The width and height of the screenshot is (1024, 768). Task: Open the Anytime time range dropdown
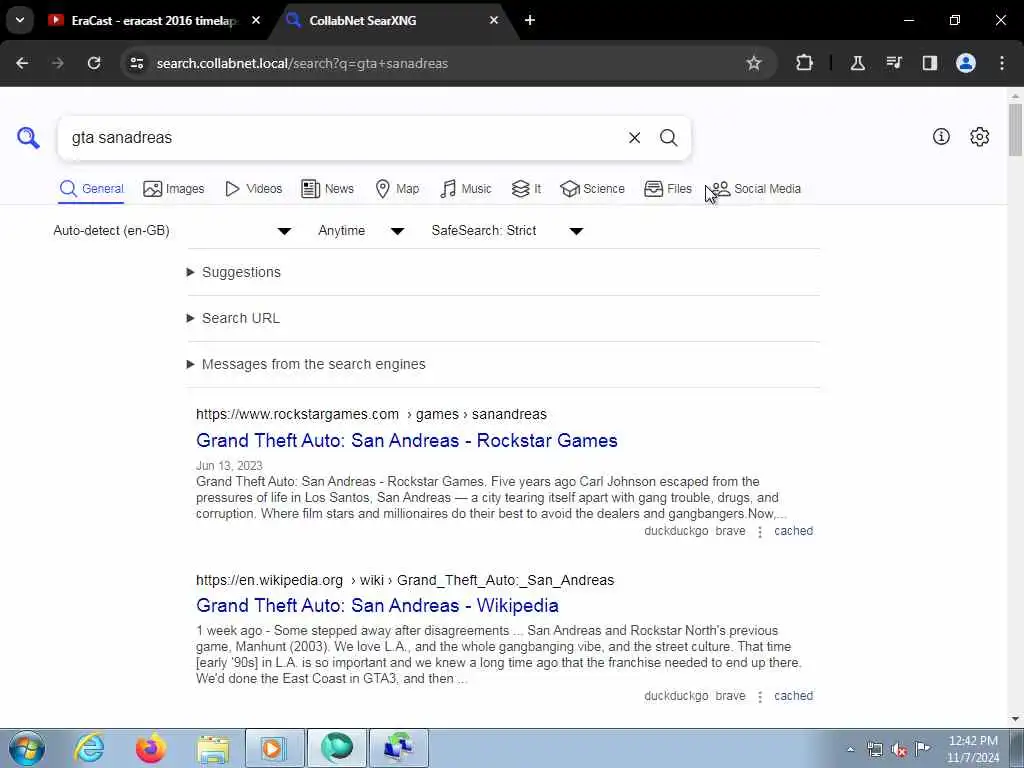[x=361, y=231]
